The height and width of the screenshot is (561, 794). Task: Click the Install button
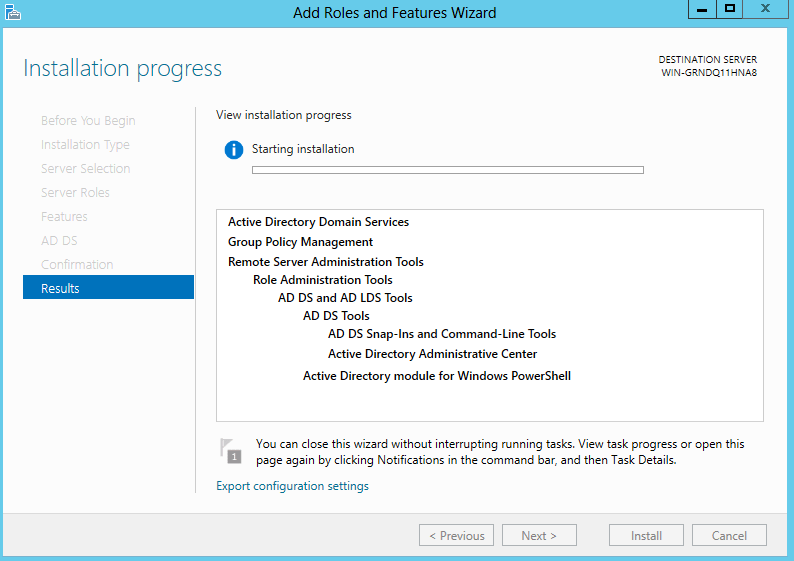point(646,535)
